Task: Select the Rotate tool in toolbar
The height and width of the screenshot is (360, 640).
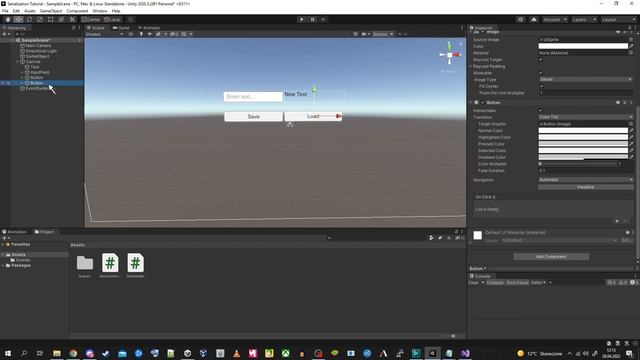Action: tap(29, 20)
